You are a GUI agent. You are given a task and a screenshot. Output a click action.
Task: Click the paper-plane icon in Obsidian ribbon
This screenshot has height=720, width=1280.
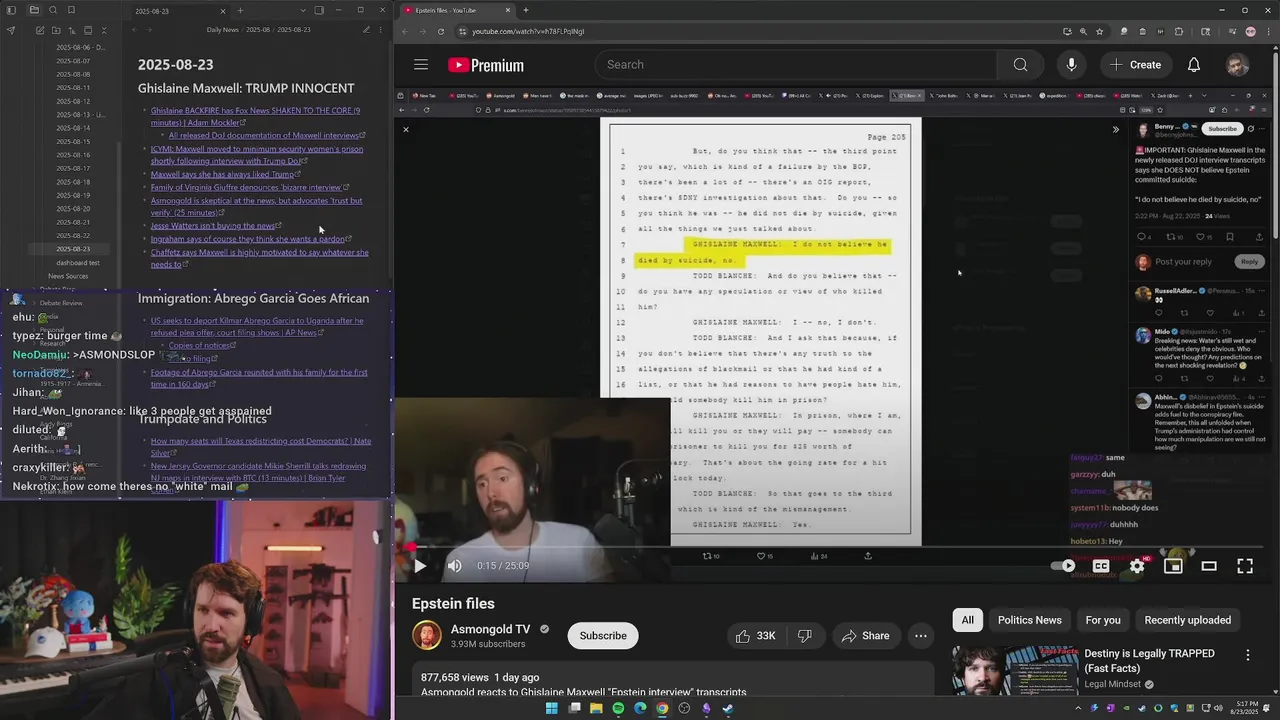pyautogui.click(x=11, y=31)
